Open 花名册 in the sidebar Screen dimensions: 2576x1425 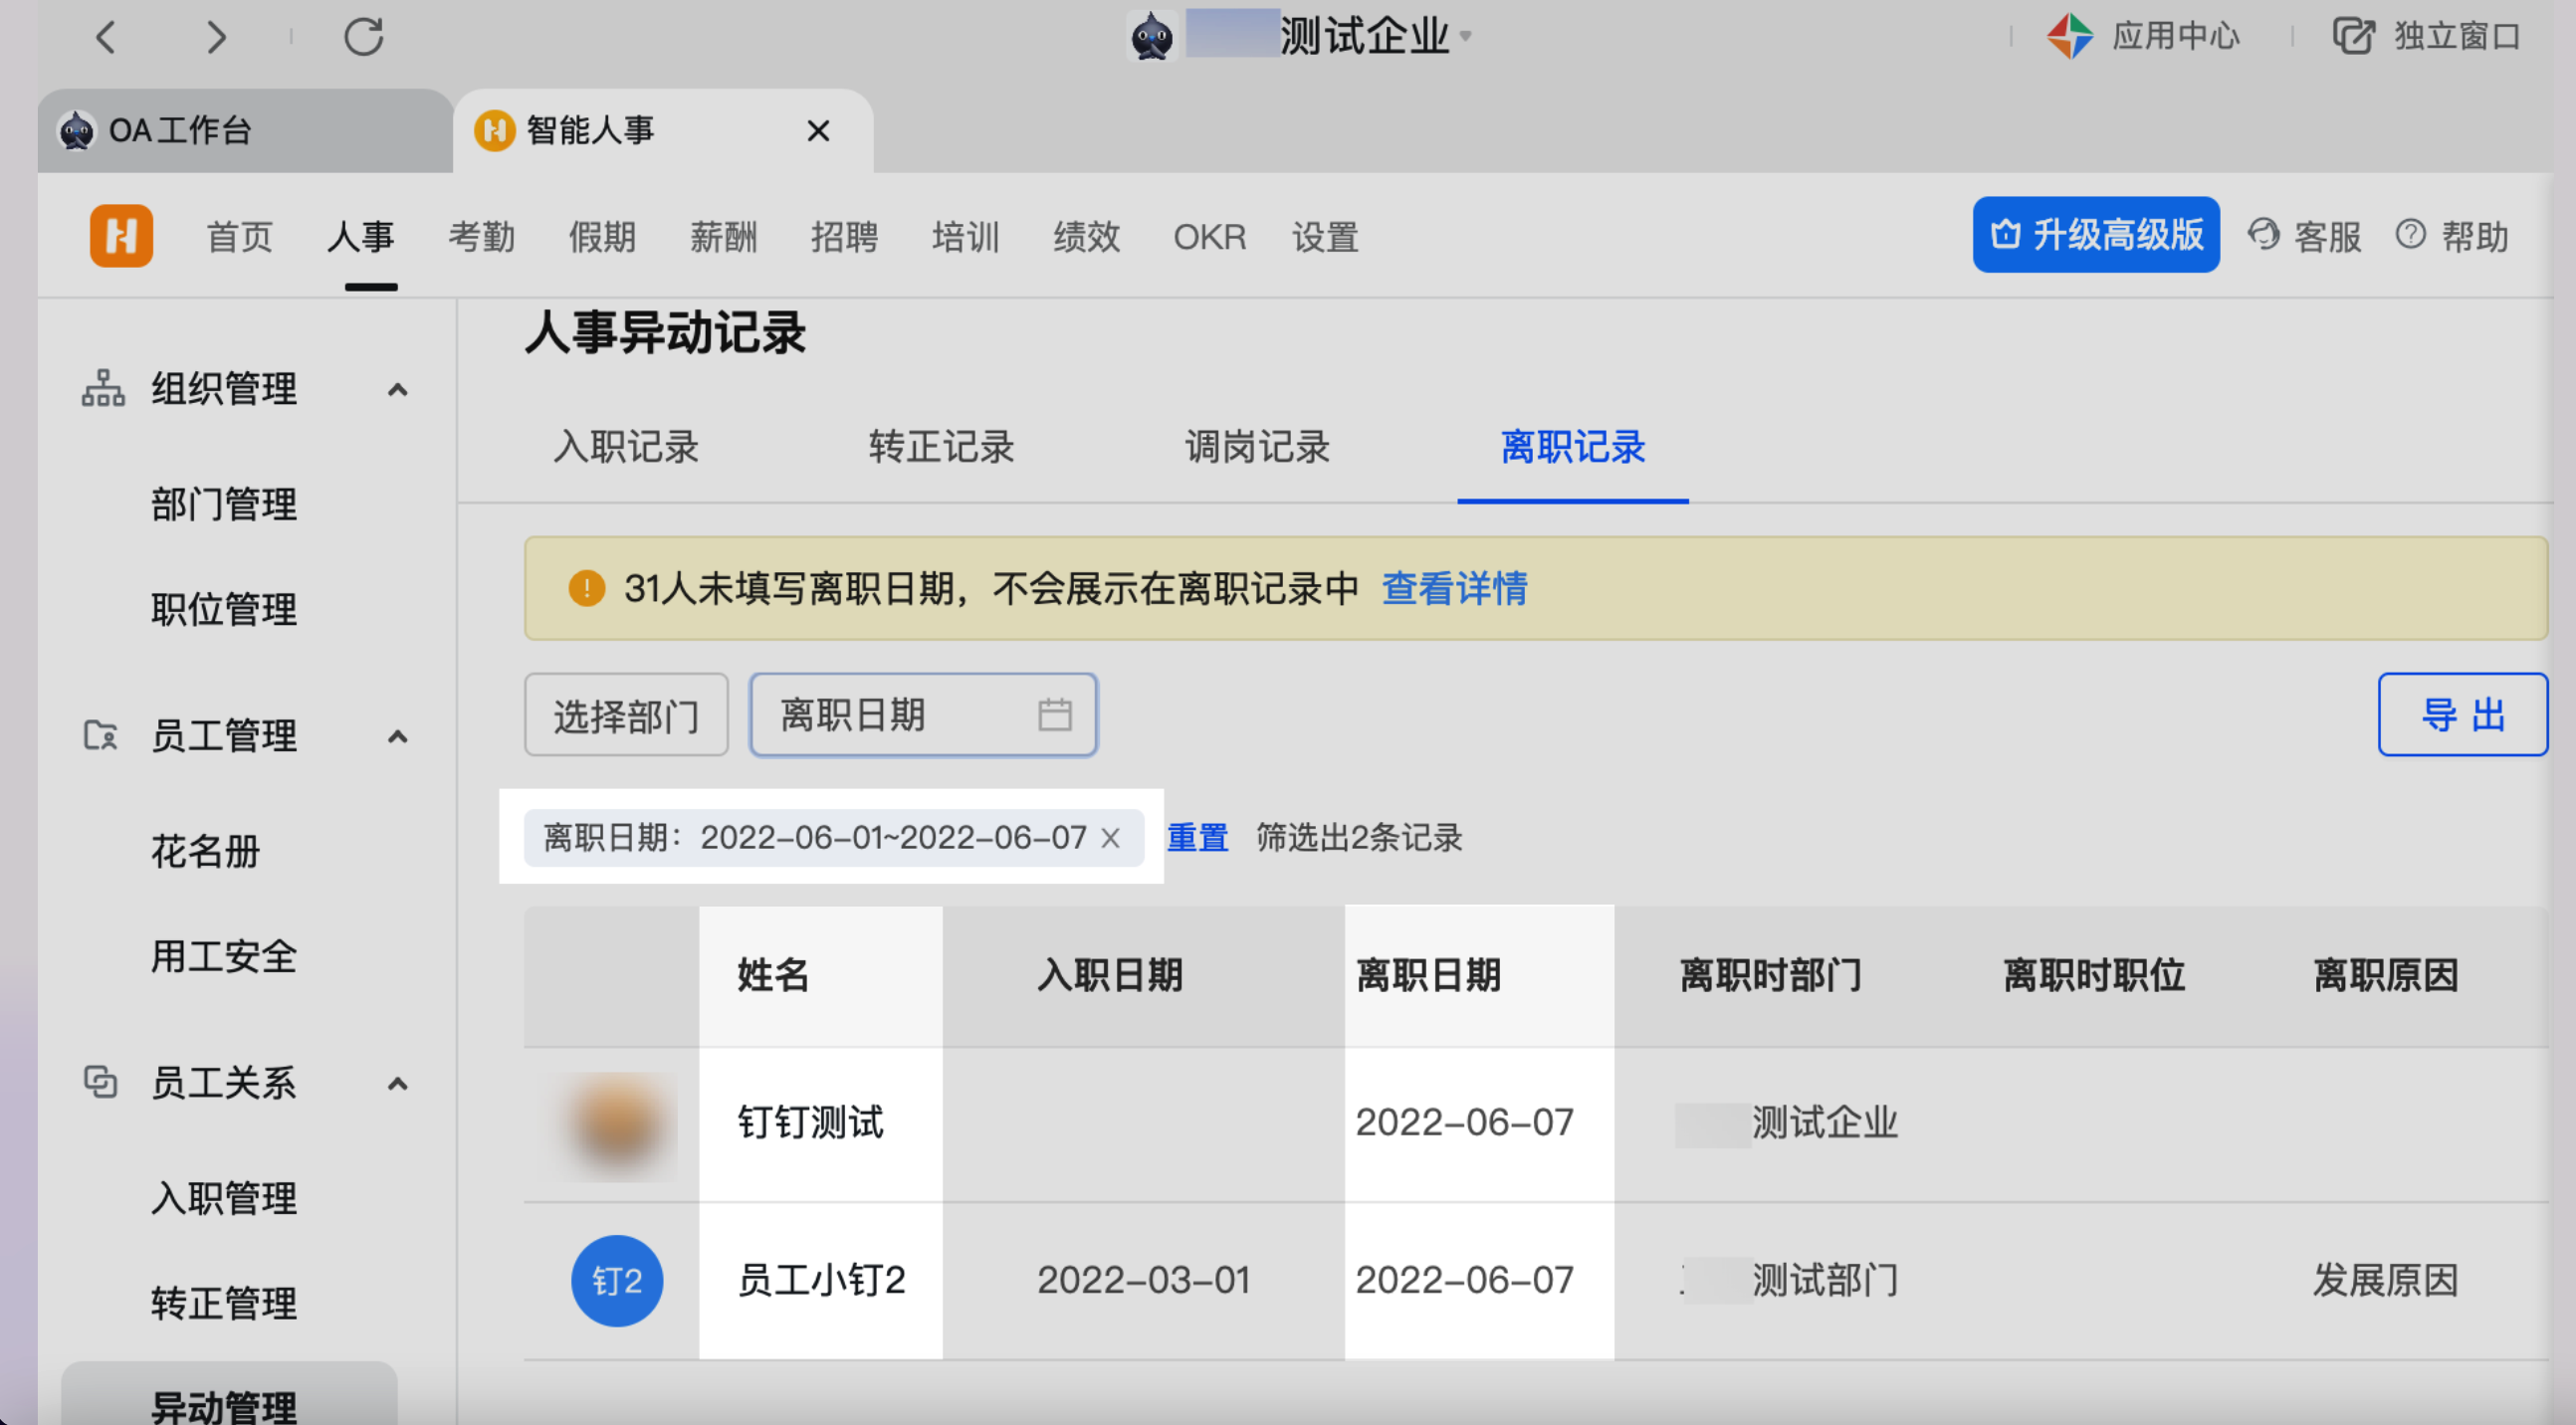(x=205, y=852)
